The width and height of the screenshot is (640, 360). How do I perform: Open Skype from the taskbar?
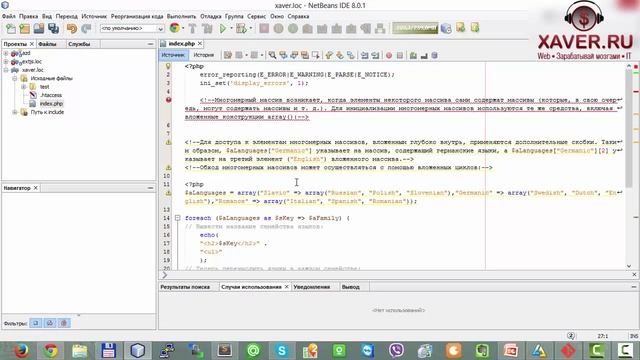tap(282, 351)
